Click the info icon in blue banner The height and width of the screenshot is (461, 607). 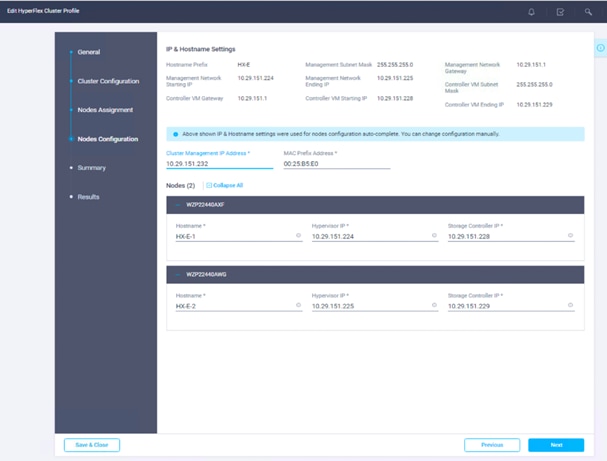click(175, 134)
